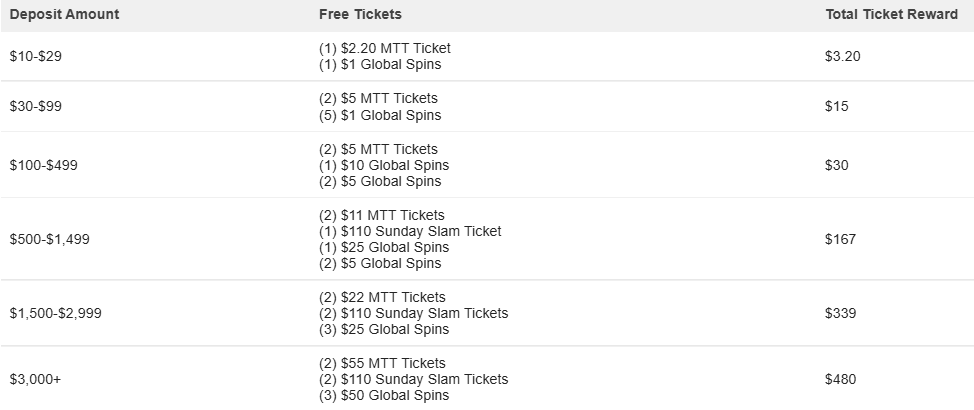974x410 pixels.
Task: Select the $10-$29 deposit tier cell
Action: [36, 57]
